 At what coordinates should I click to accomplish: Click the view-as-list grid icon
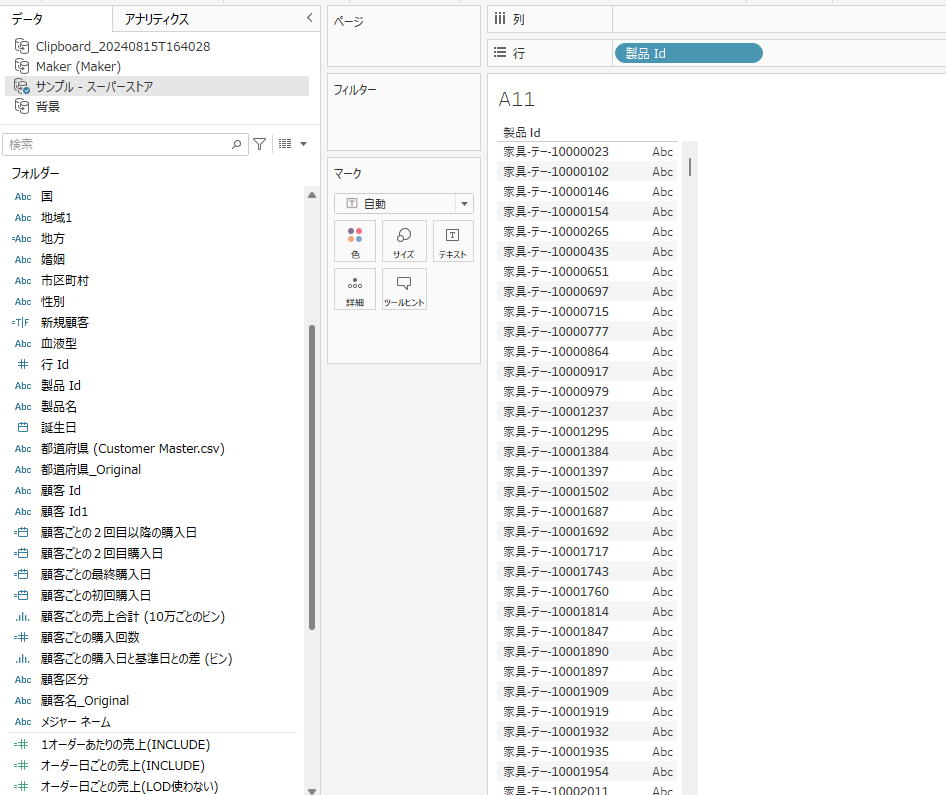[285, 144]
